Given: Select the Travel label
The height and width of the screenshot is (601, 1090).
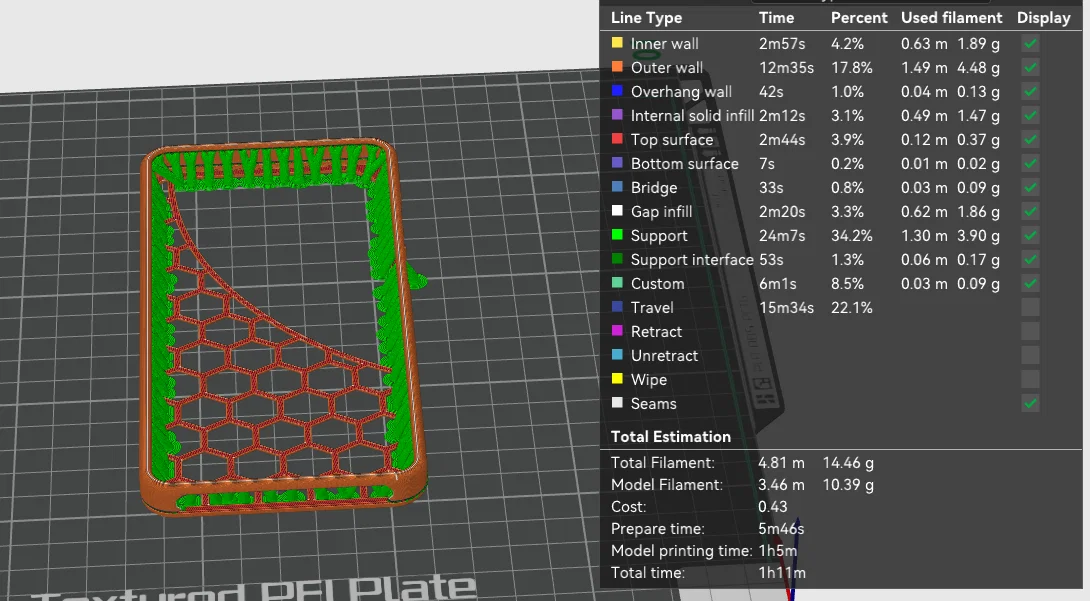Looking at the screenshot, I should coord(652,307).
